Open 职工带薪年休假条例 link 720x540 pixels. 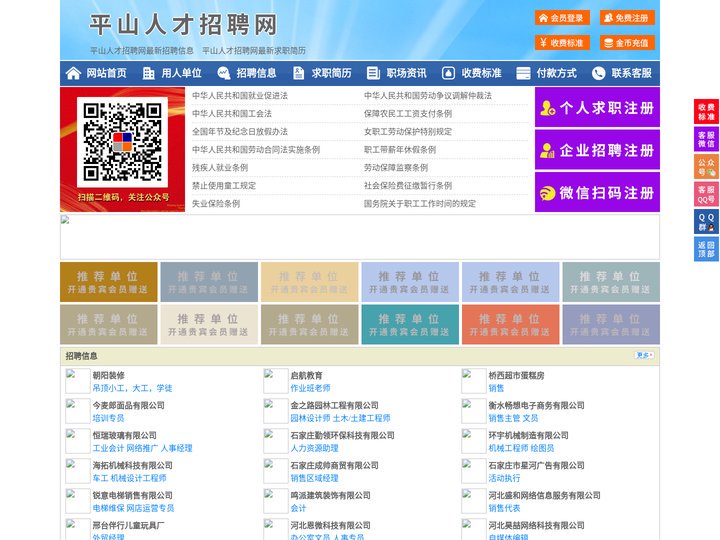point(400,150)
